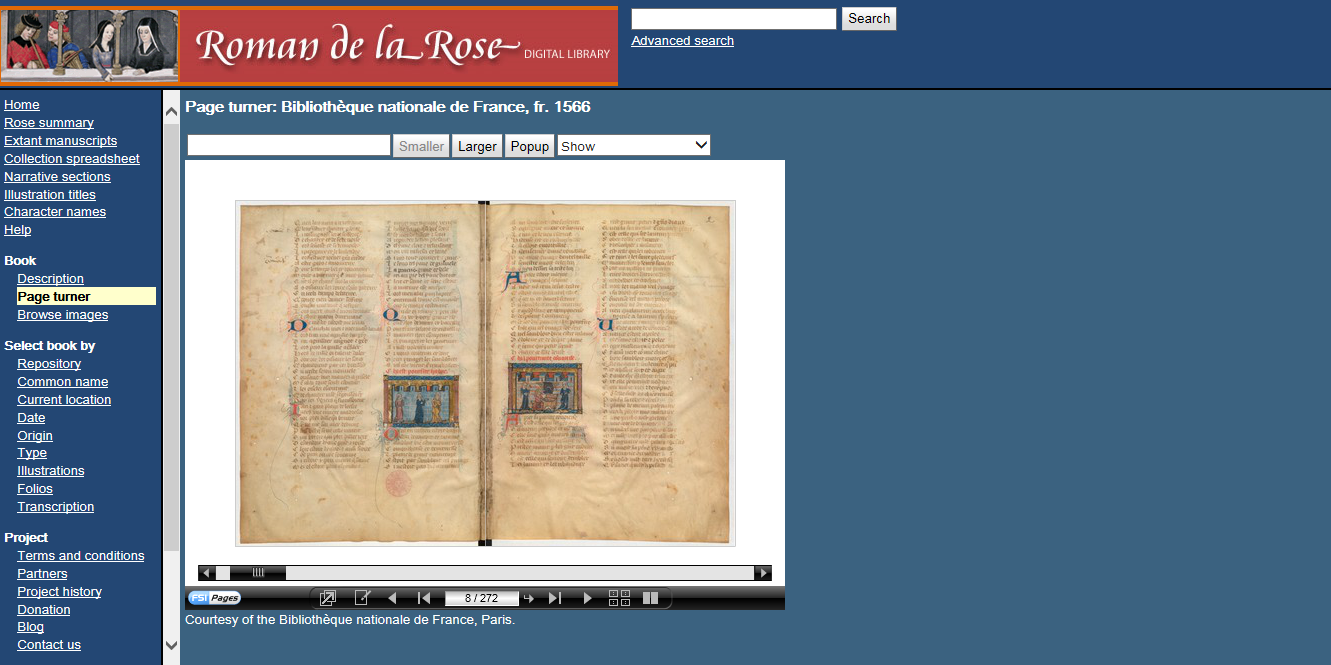
Task: Open Illustration titles
Action: click(50, 195)
